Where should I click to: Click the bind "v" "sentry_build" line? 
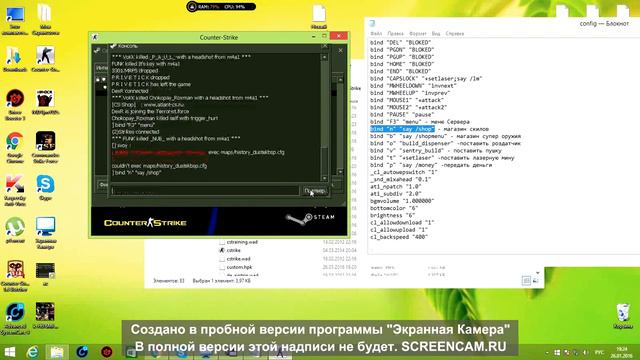coord(437,151)
